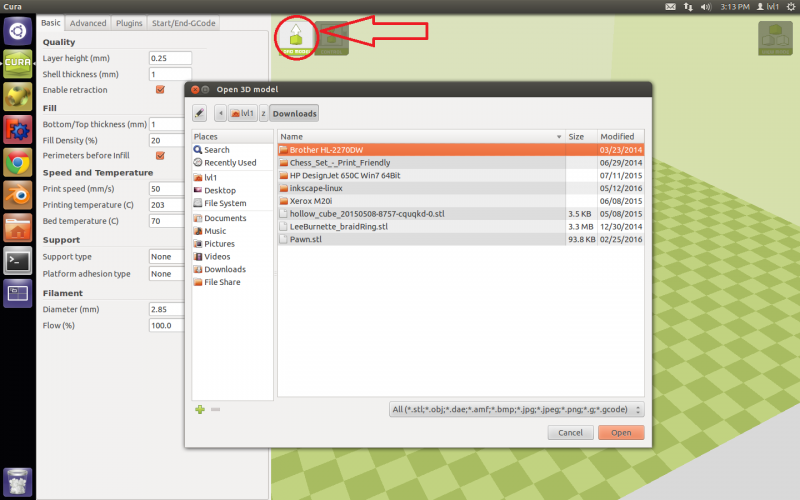
Task: Open the Platform adhesion type dropdown
Action: pos(167,274)
